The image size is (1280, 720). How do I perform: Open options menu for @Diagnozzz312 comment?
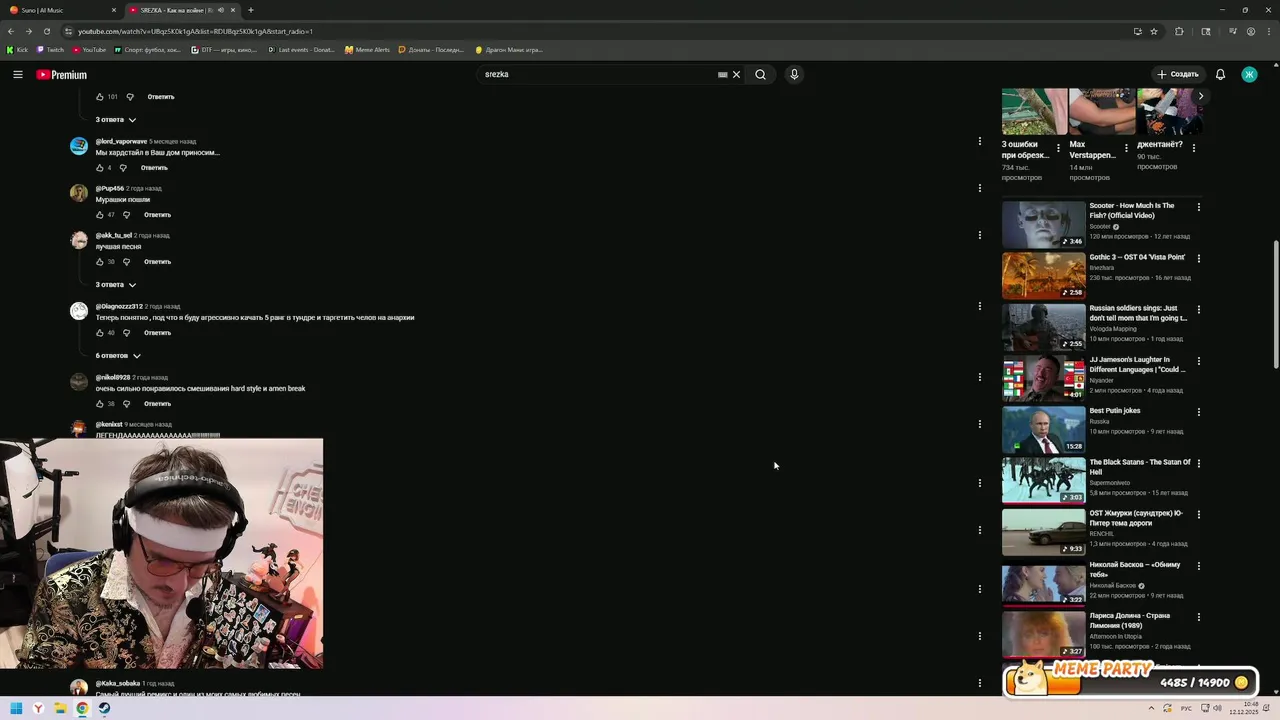coord(980,306)
